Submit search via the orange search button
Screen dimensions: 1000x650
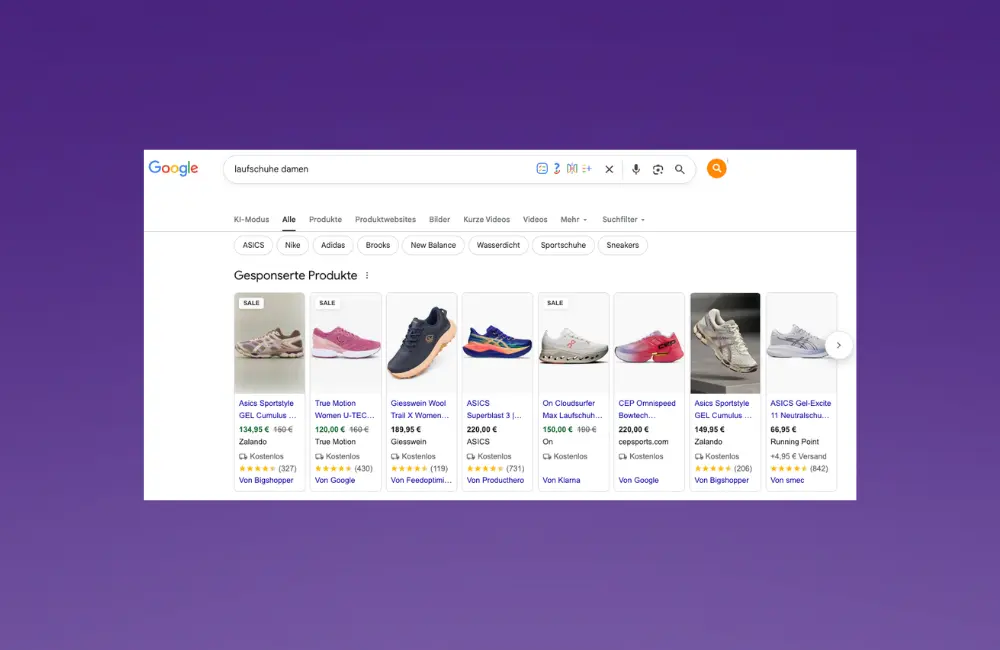click(x=716, y=168)
